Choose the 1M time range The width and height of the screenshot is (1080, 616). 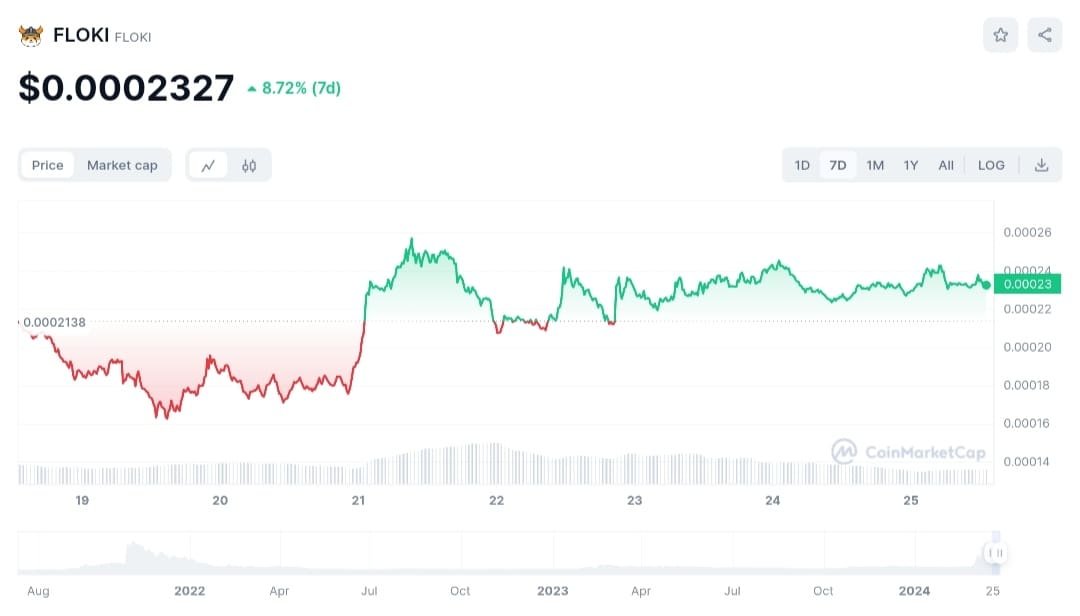click(875, 165)
